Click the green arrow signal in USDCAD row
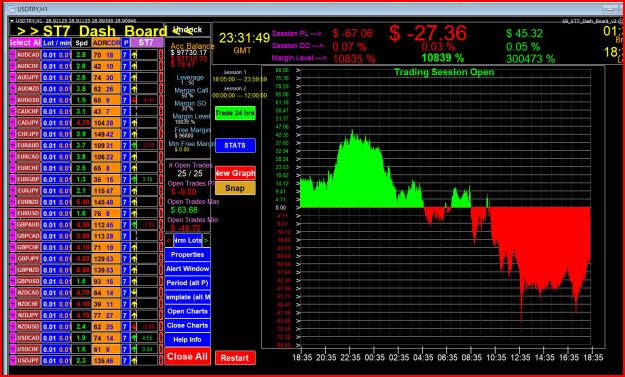This screenshot has height=377, width=625. pos(134,338)
